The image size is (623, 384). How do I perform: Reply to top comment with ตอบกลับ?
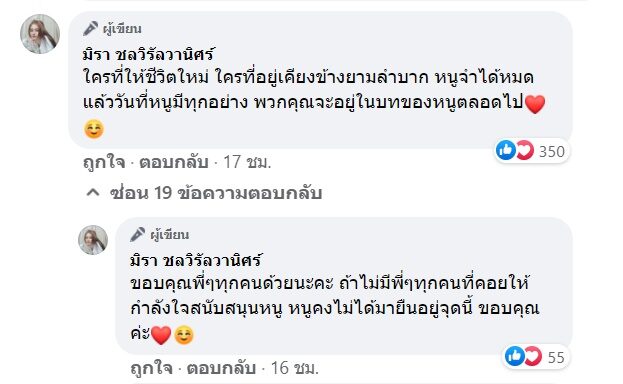174,162
